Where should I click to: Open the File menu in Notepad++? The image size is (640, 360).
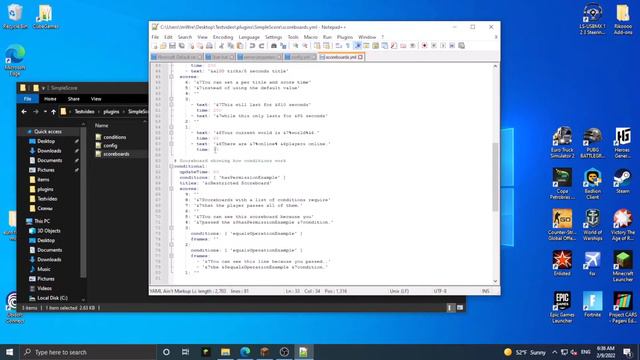(155, 37)
